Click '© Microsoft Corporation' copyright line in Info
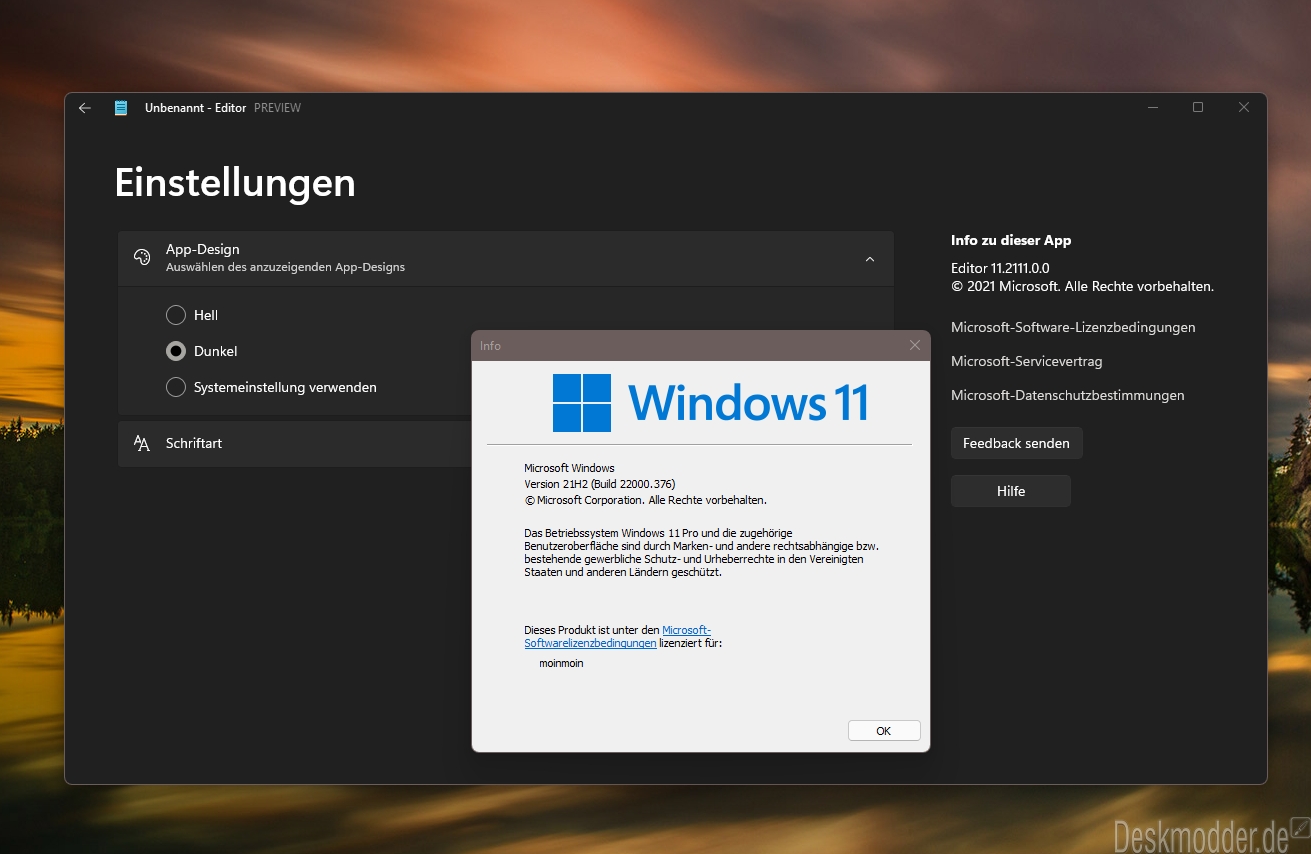1311x854 pixels. pos(645,500)
